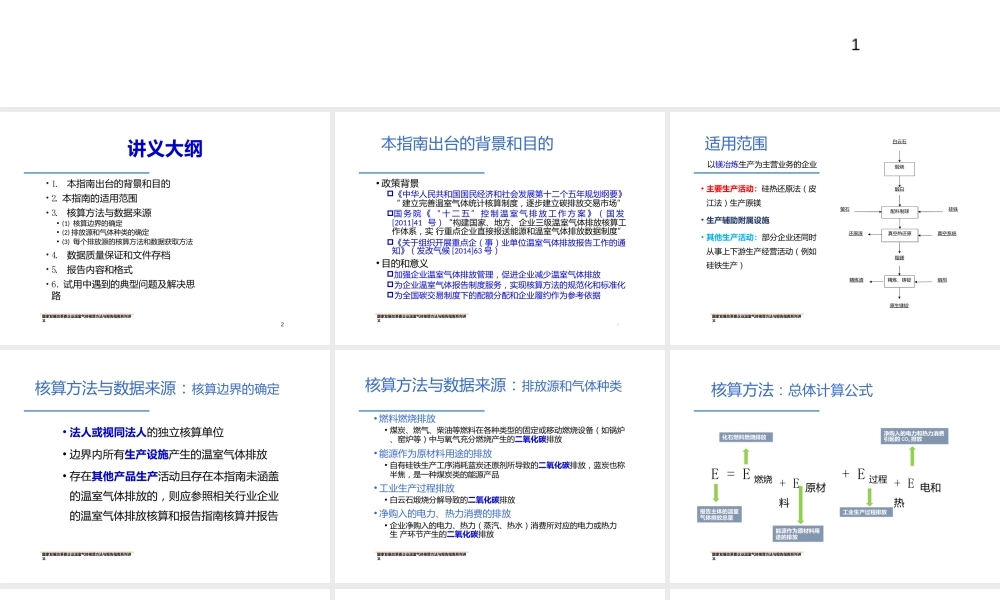Viewport: 1000px width, 600px height.
Task: Click the 目的和意义 bullet heading
Action: point(404,263)
